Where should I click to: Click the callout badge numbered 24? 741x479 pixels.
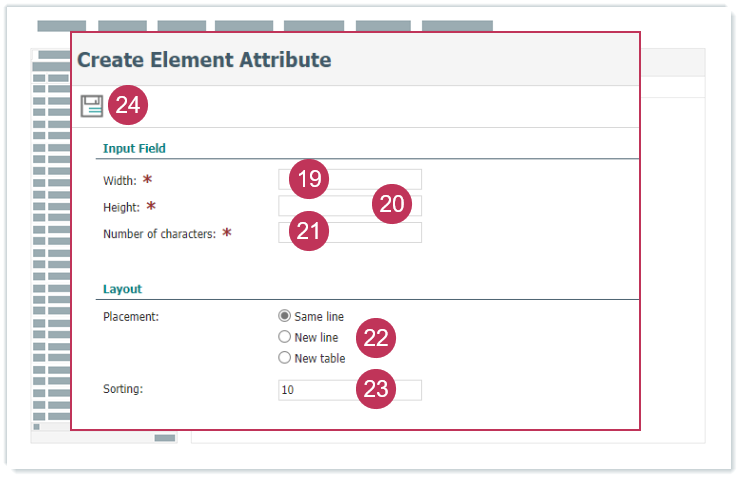pos(128,106)
